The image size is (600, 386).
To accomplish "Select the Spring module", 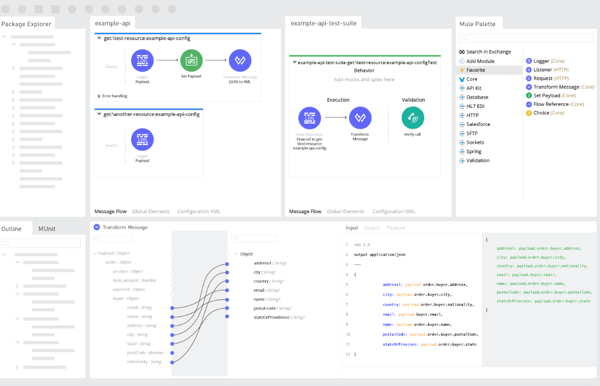I will point(470,151).
